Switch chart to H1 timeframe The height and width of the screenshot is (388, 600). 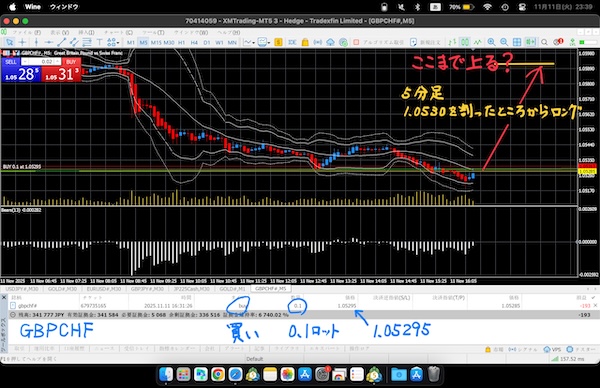(181, 42)
